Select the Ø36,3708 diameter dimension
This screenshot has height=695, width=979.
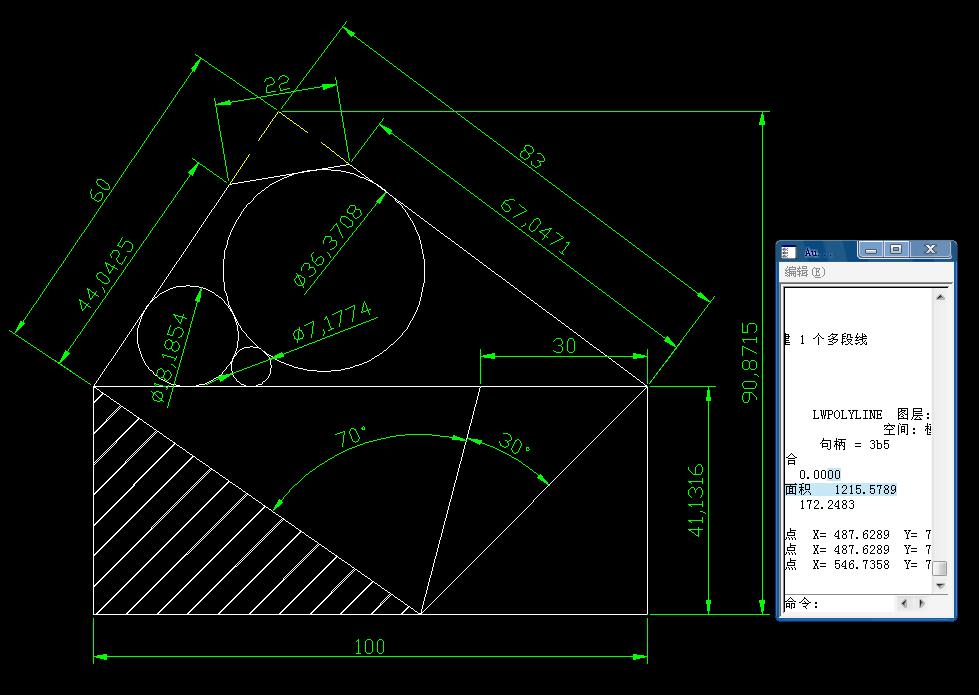click(x=328, y=245)
